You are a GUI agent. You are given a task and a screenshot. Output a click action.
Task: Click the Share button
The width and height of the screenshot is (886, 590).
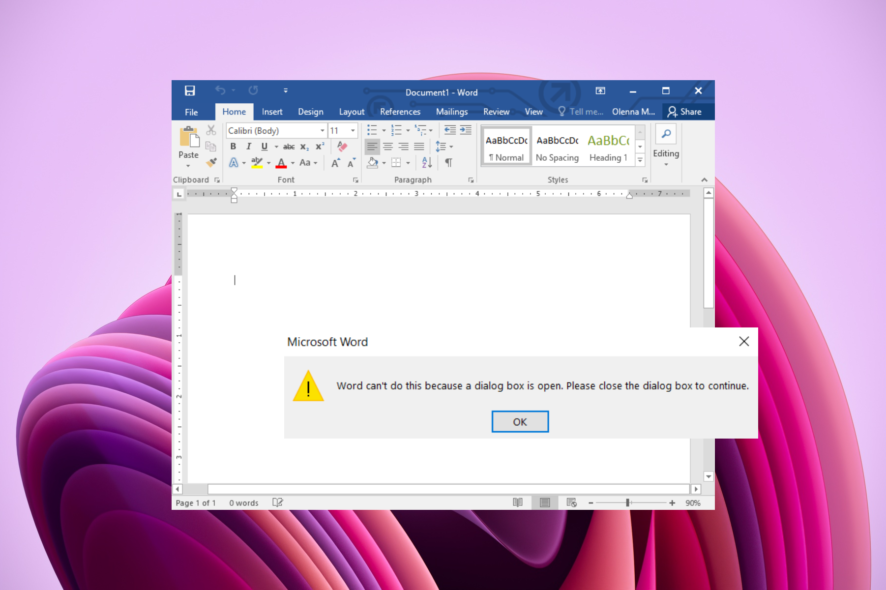coord(684,112)
